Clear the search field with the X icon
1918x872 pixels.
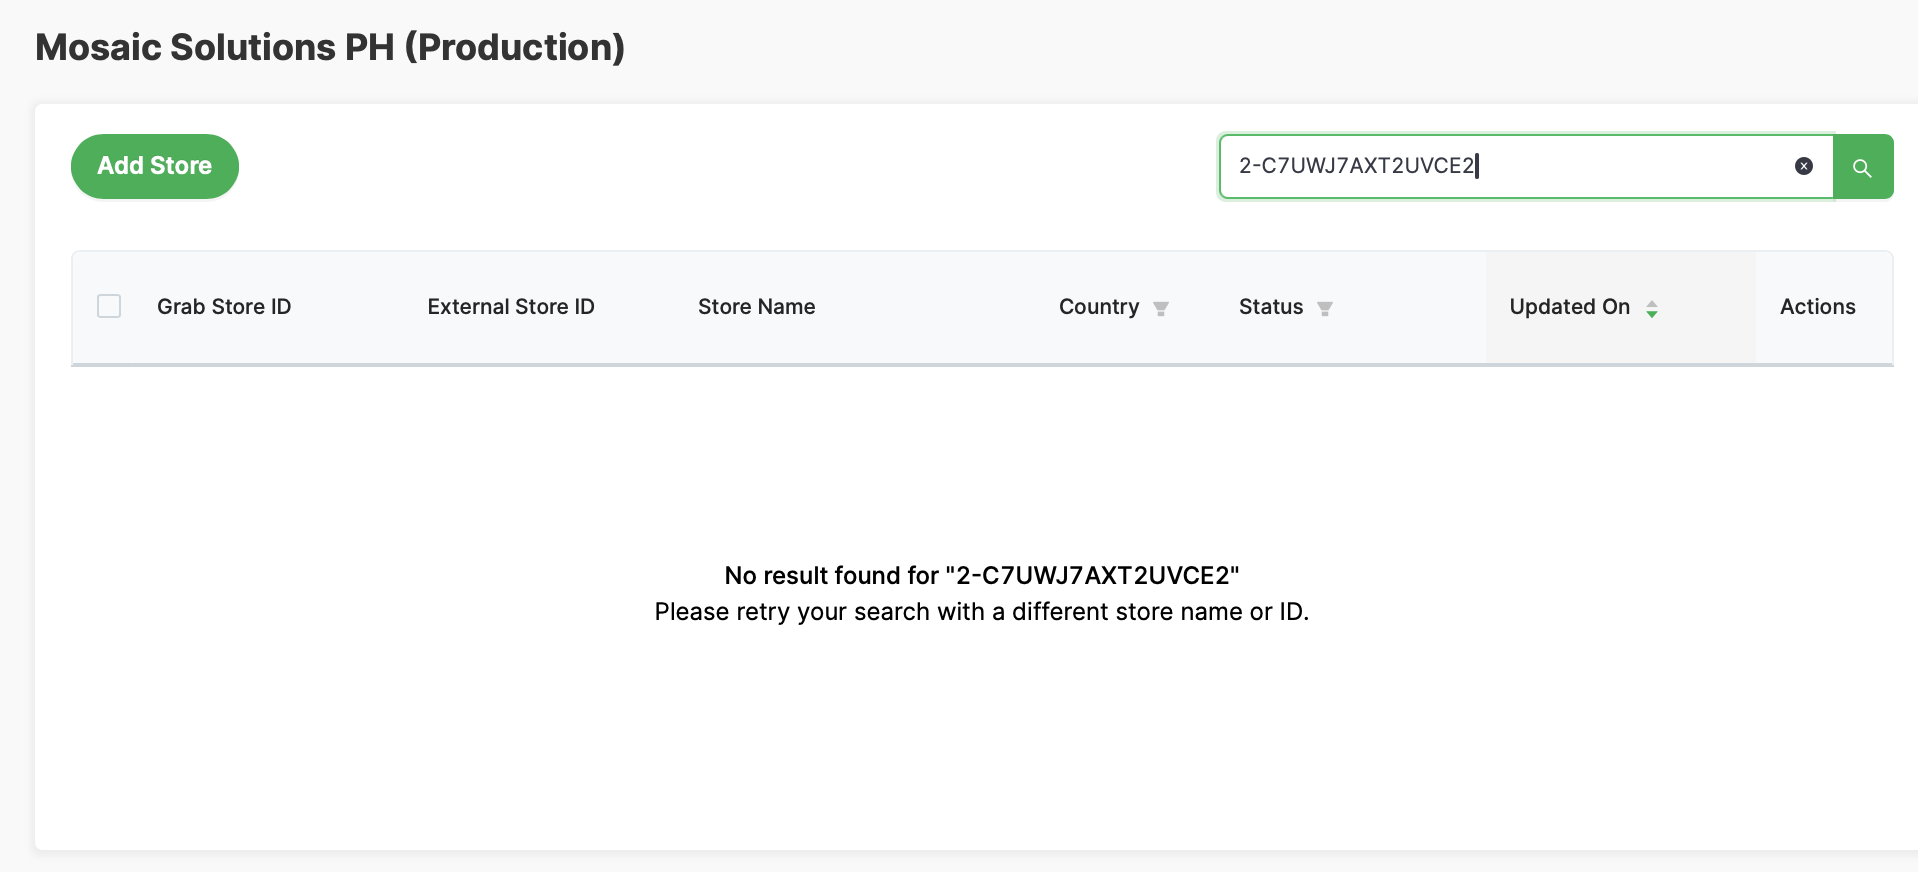[x=1803, y=166]
